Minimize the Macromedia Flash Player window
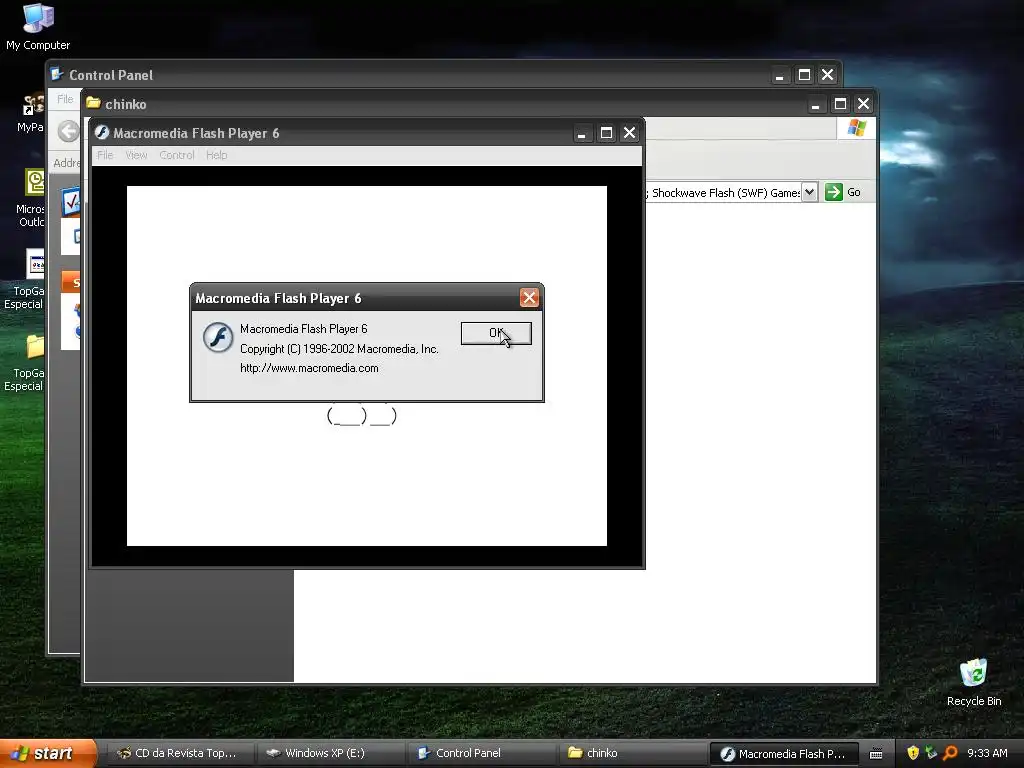This screenshot has height=768, width=1024. pos(581,133)
